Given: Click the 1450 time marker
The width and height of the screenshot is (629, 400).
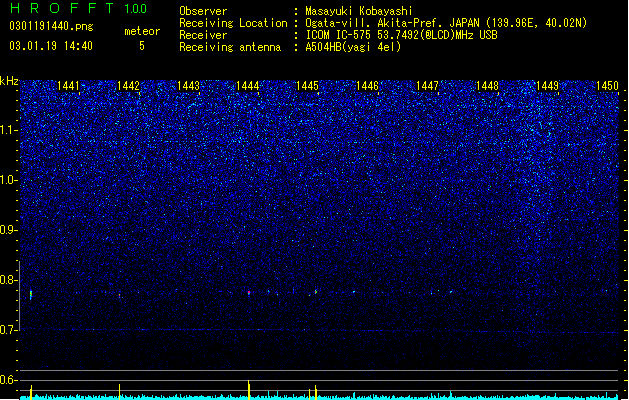Looking at the screenshot, I should (607, 86).
